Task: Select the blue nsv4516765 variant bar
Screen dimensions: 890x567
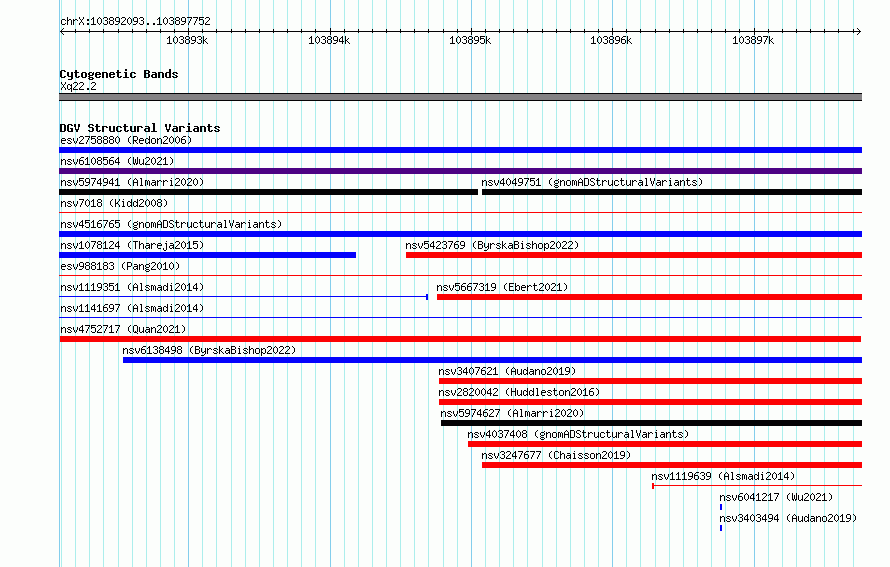Action: click(460, 234)
